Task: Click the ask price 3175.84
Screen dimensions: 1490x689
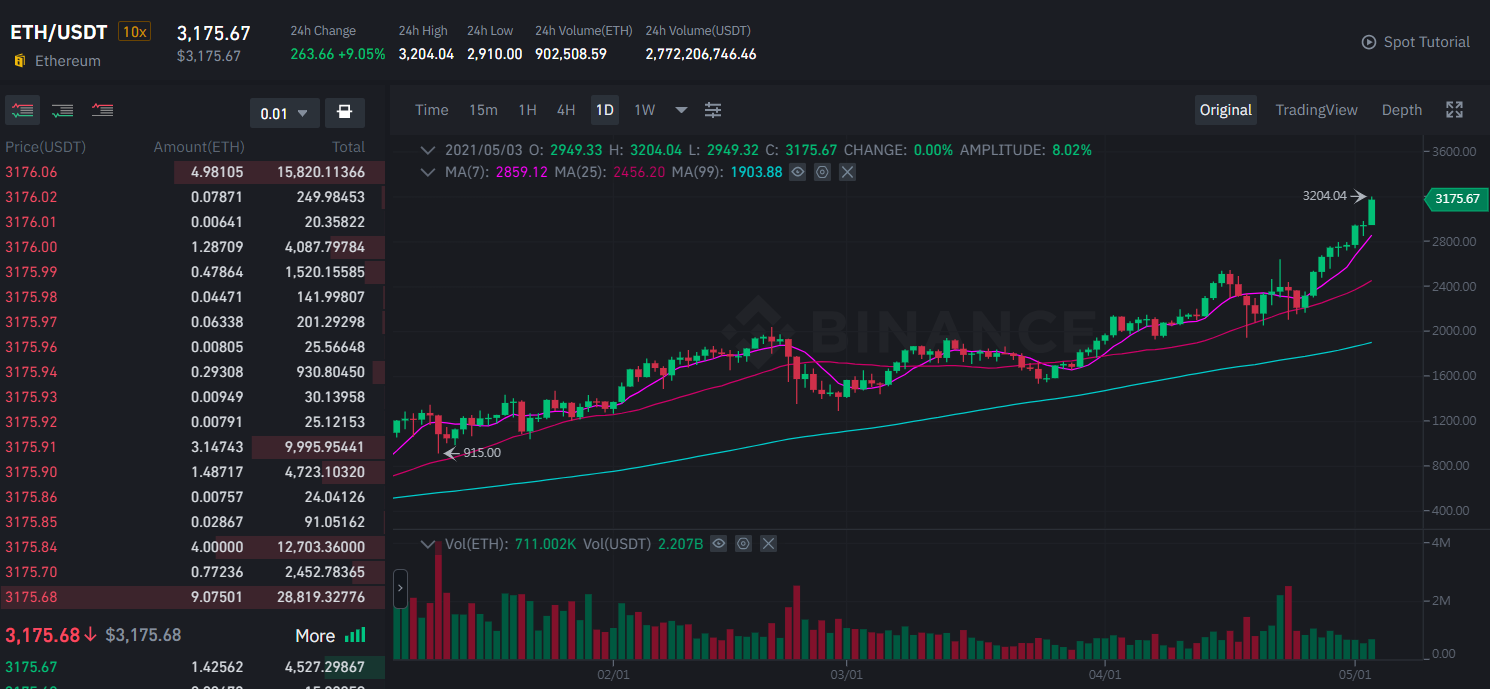Action: tap(31, 547)
